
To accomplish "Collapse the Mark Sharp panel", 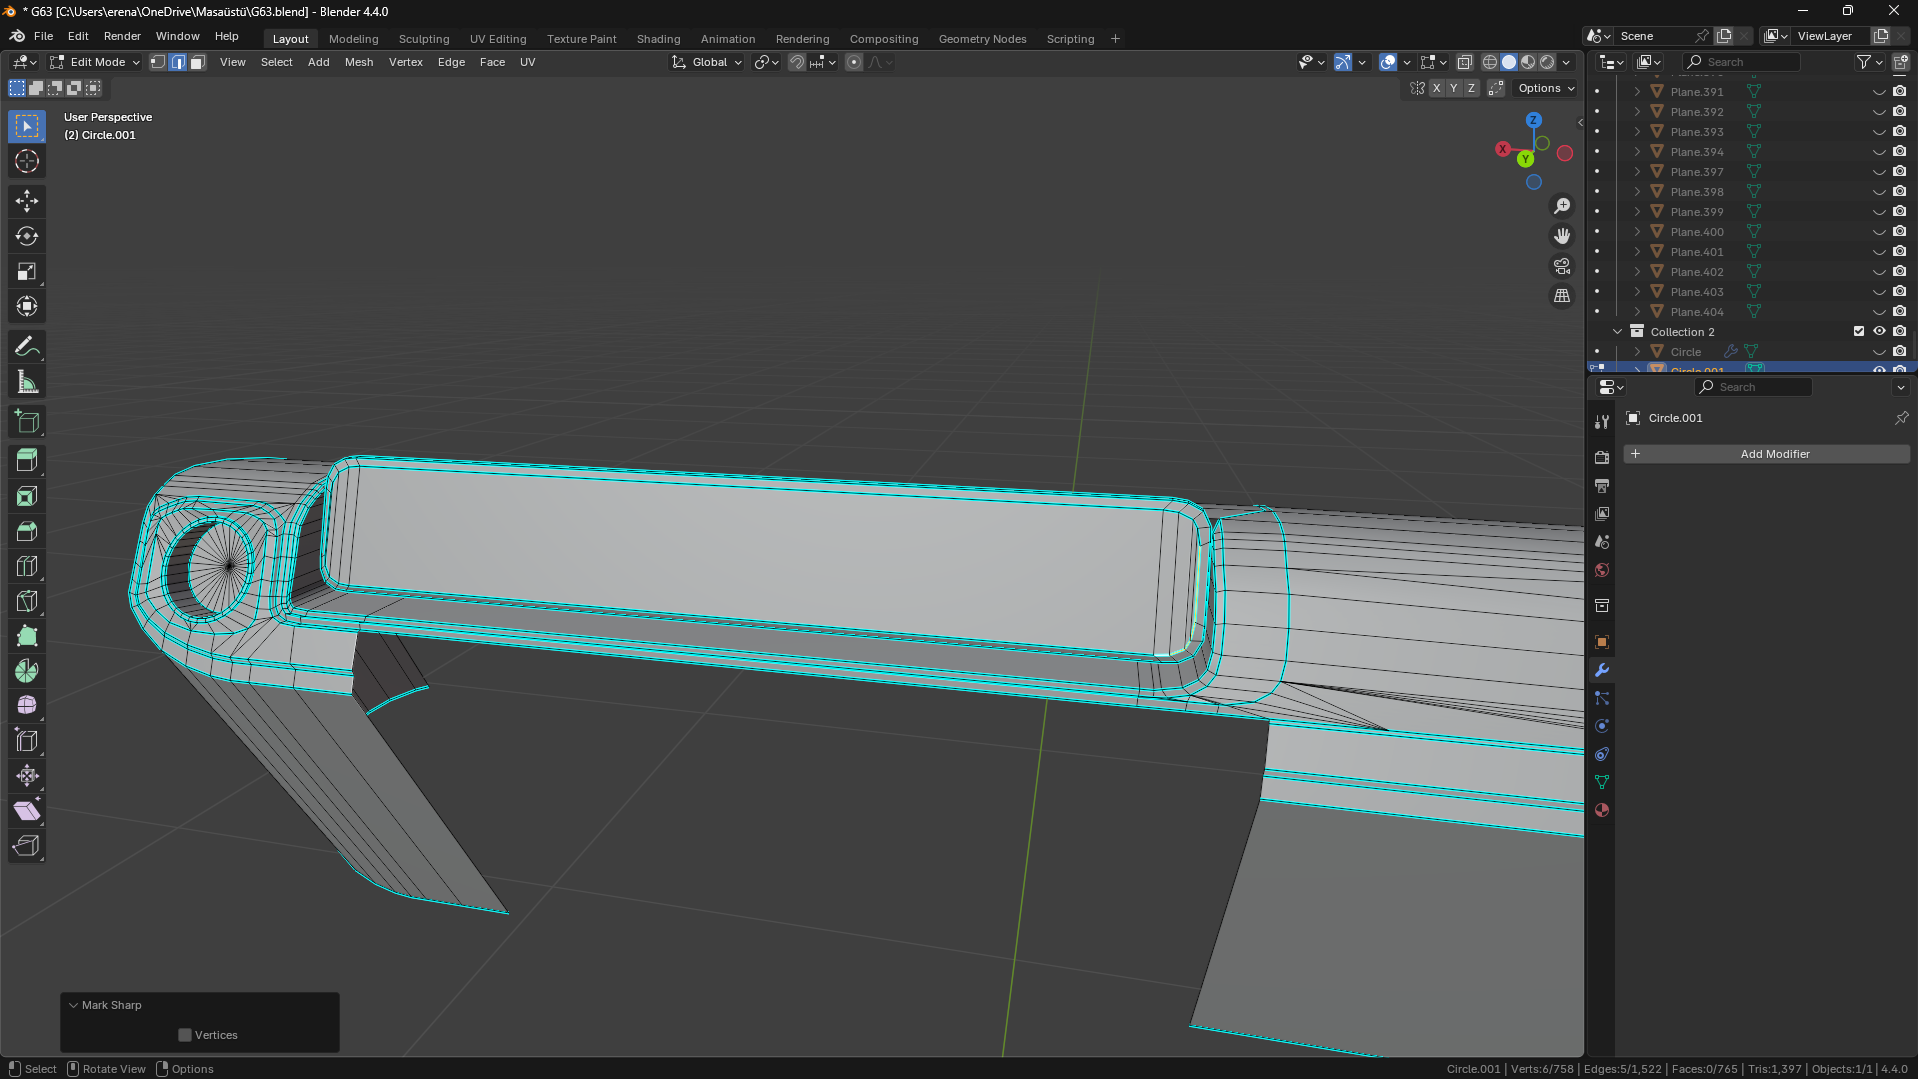I will (73, 1005).
